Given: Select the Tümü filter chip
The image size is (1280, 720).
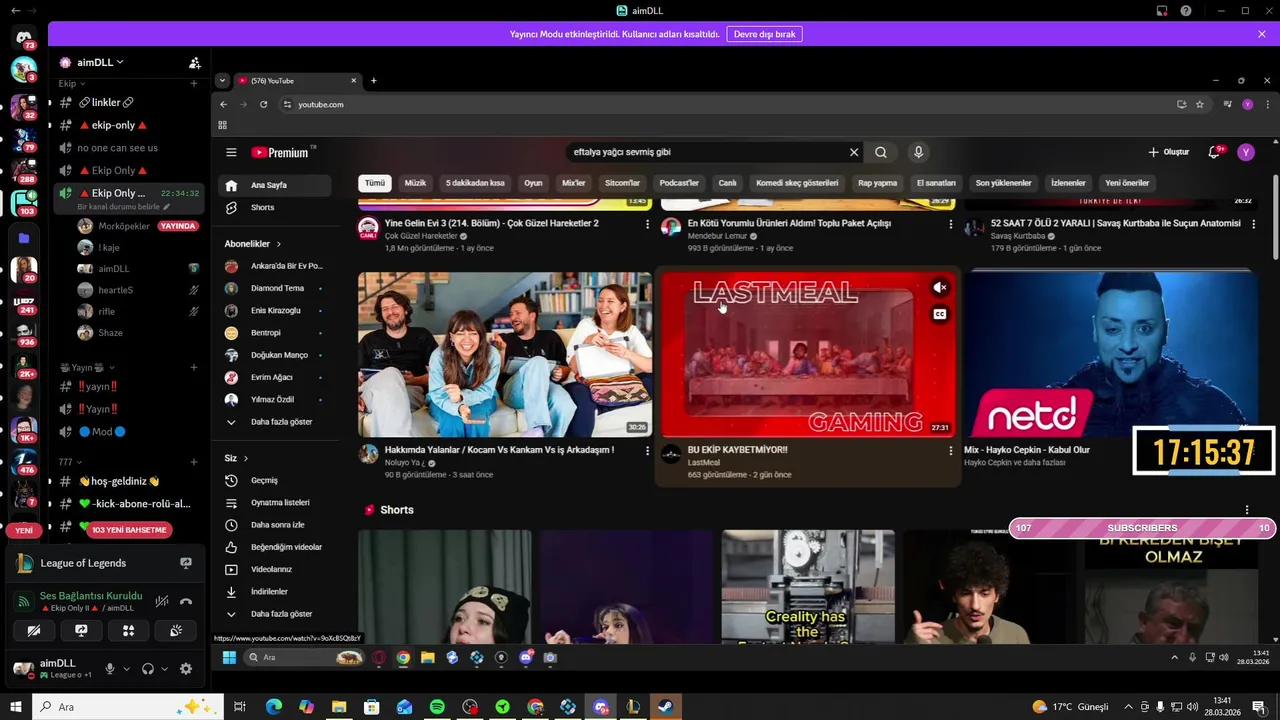Looking at the screenshot, I should click(x=375, y=183).
